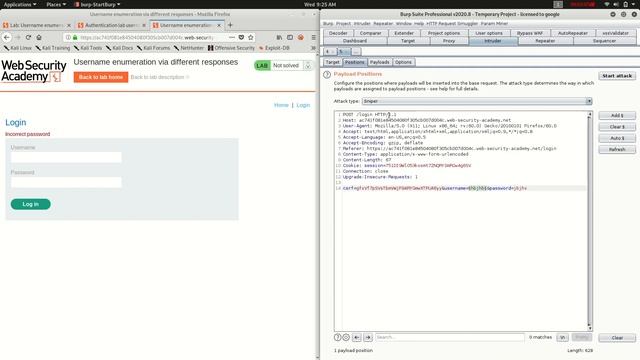Click Clear § button
640x360 pixels.
point(617,127)
